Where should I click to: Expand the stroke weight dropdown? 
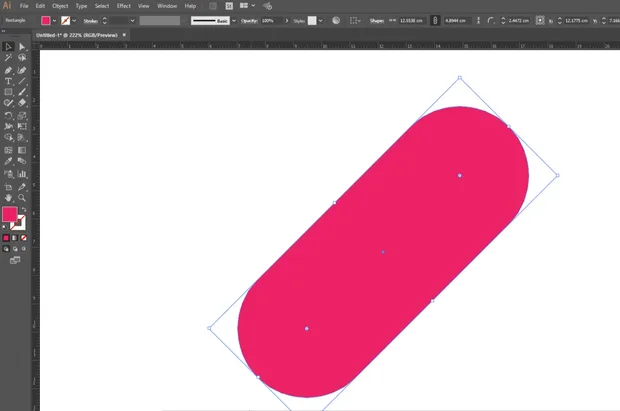132,21
